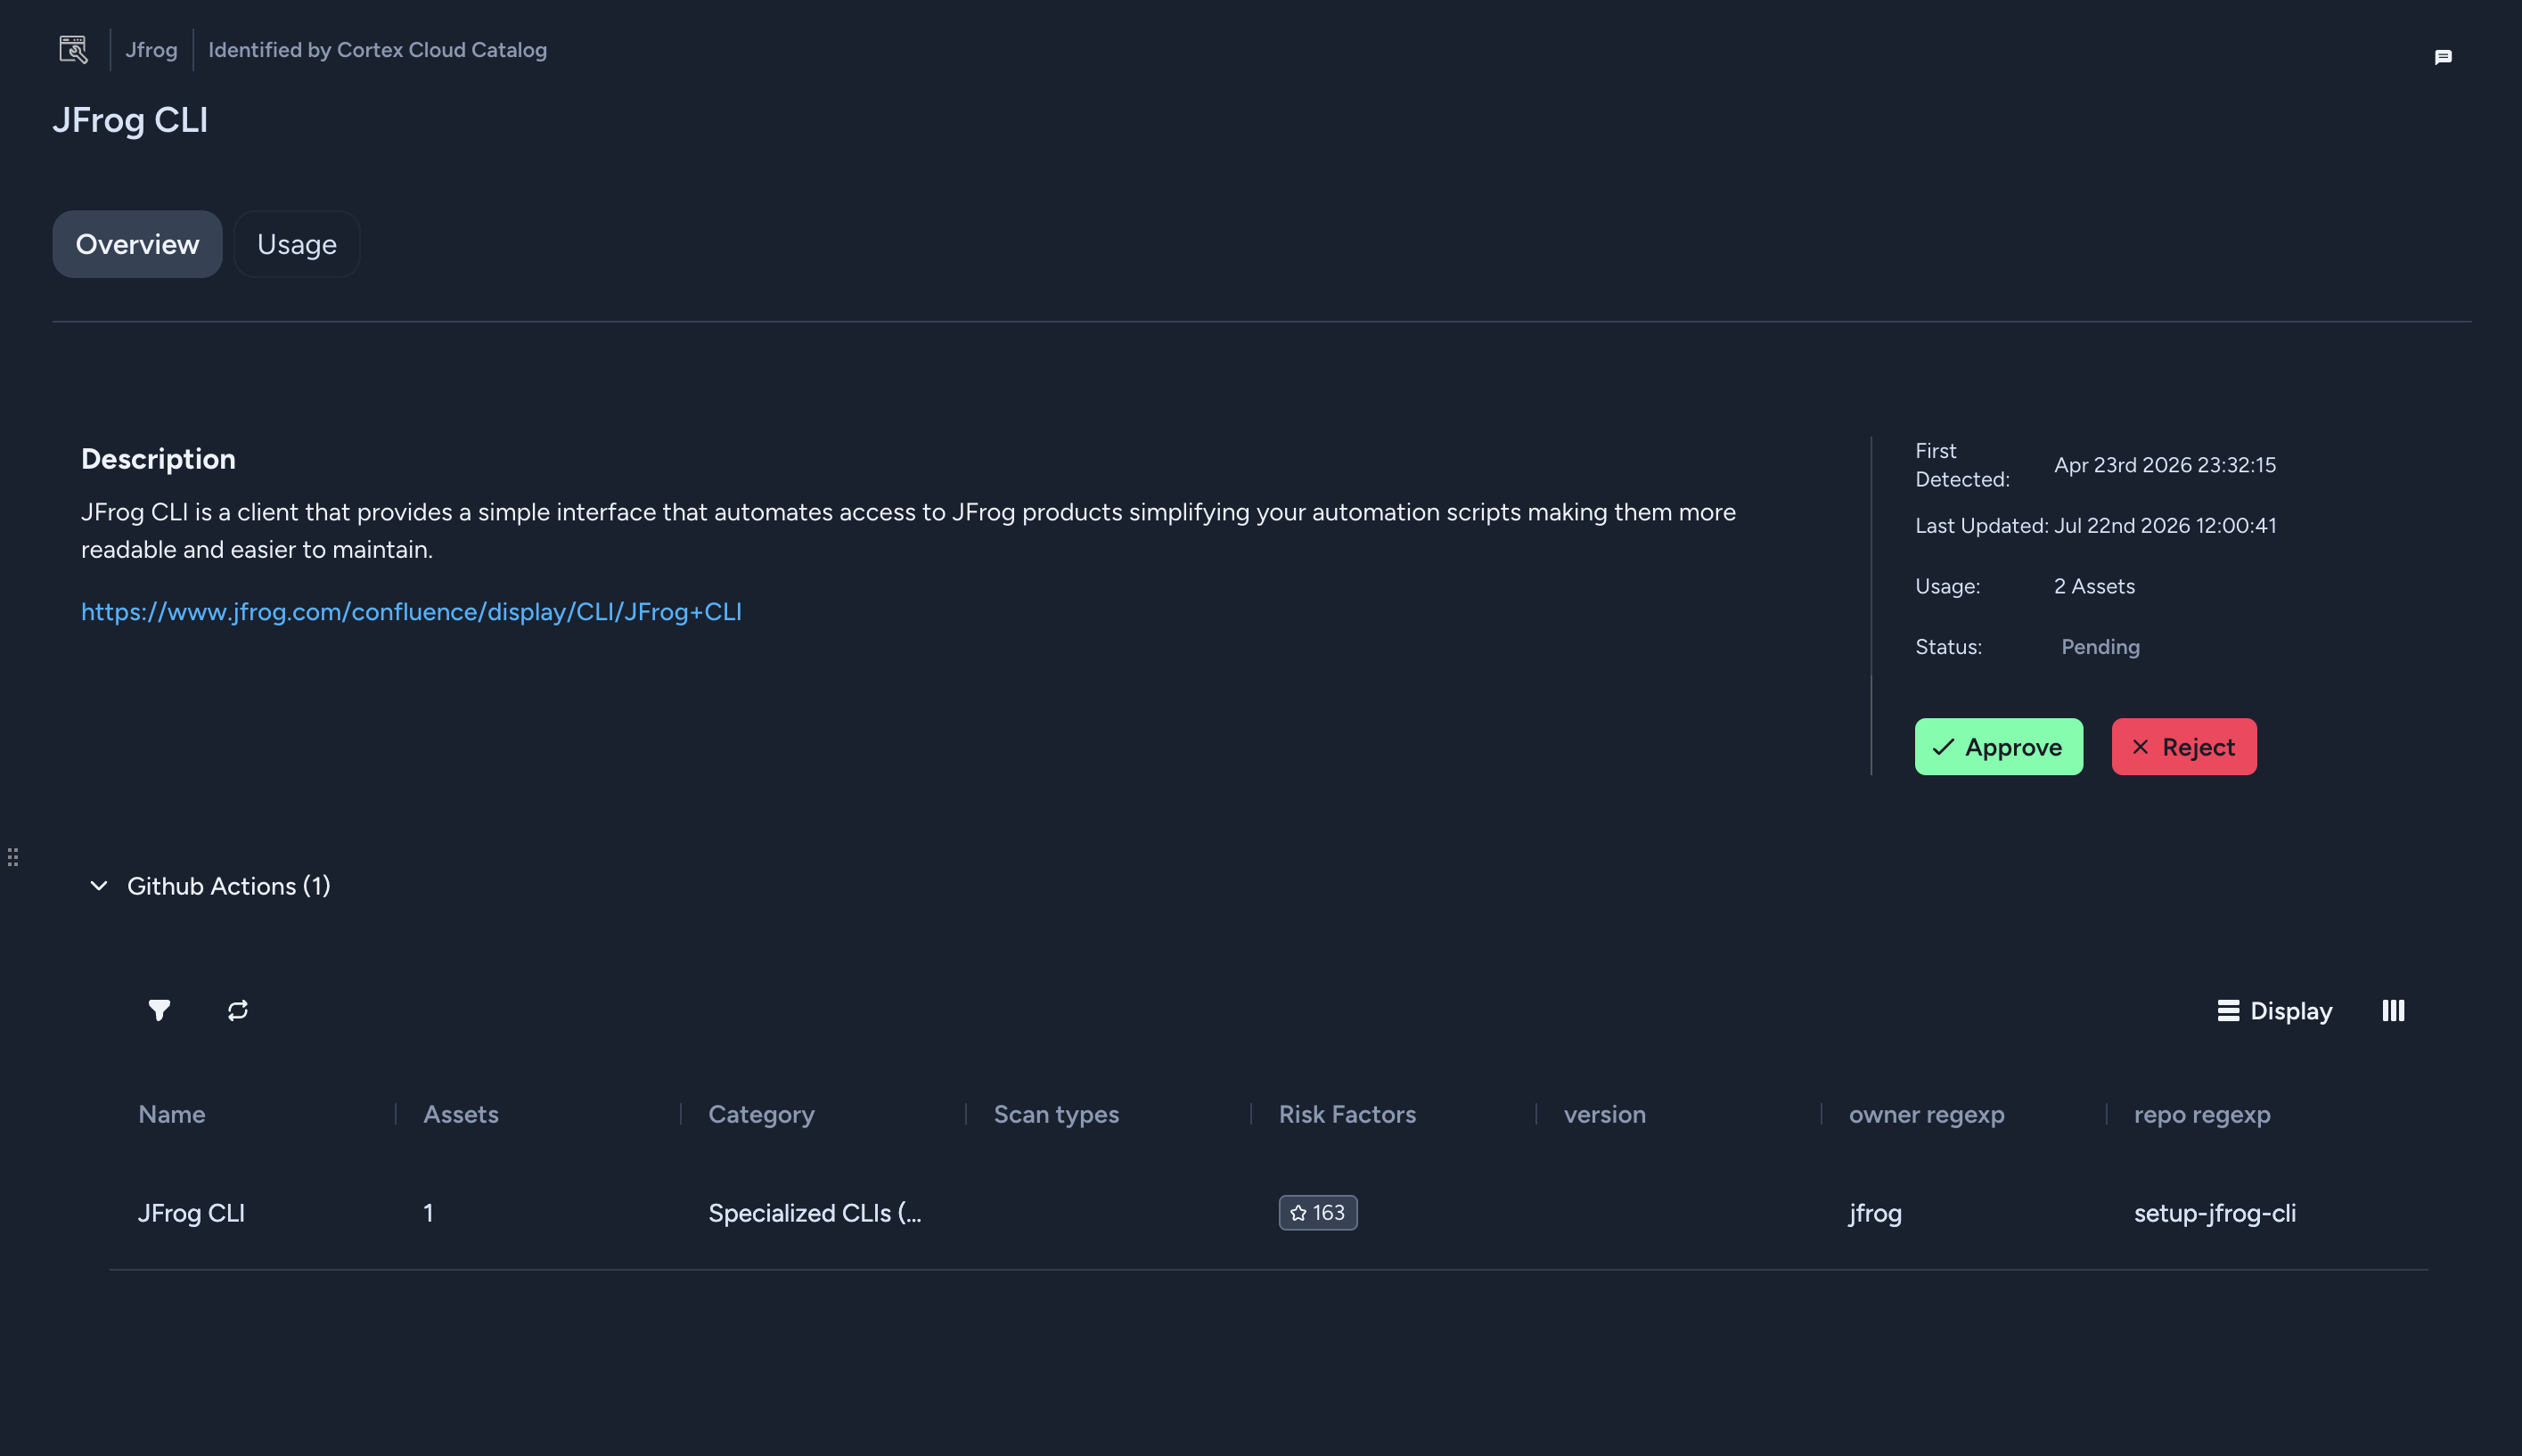
Task: Switch to the Overview tab
Action: point(137,244)
